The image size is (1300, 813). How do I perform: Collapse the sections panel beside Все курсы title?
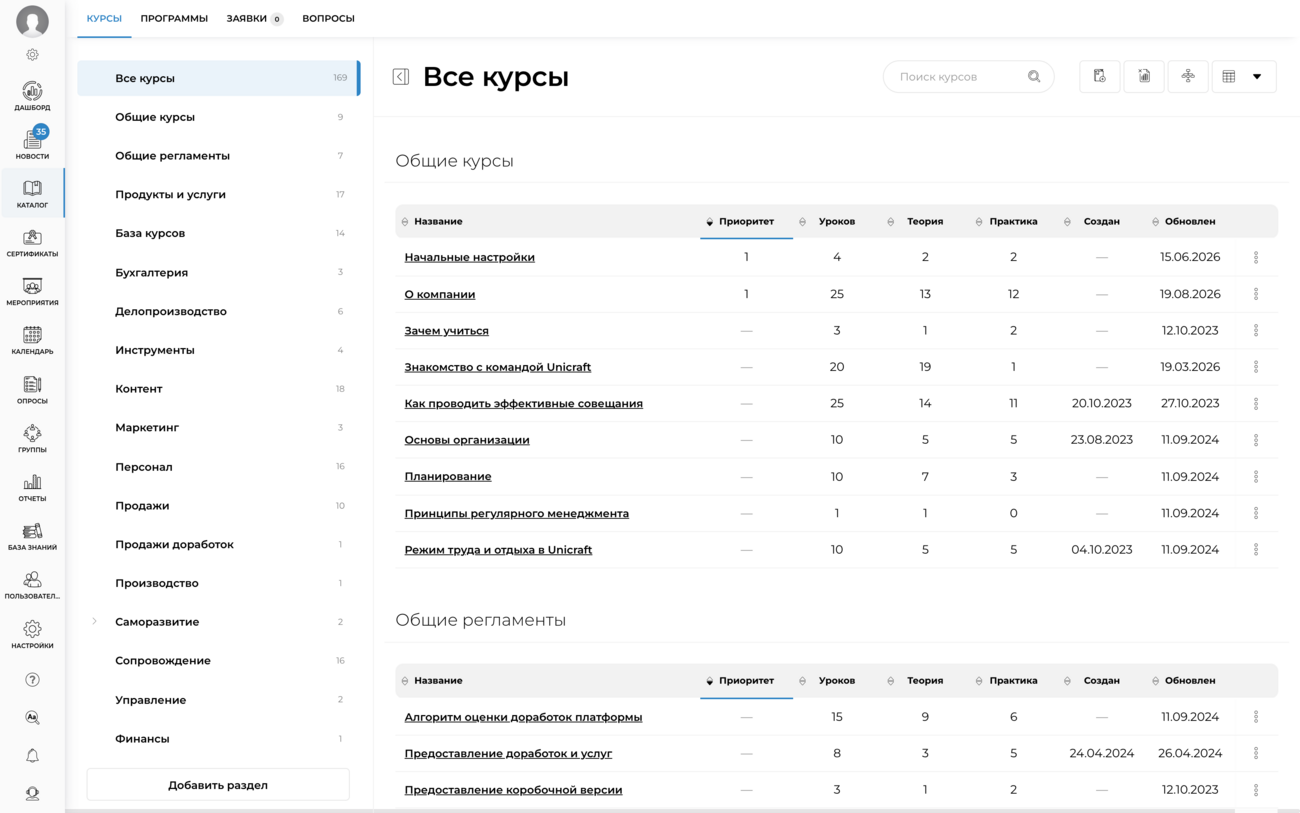click(401, 77)
